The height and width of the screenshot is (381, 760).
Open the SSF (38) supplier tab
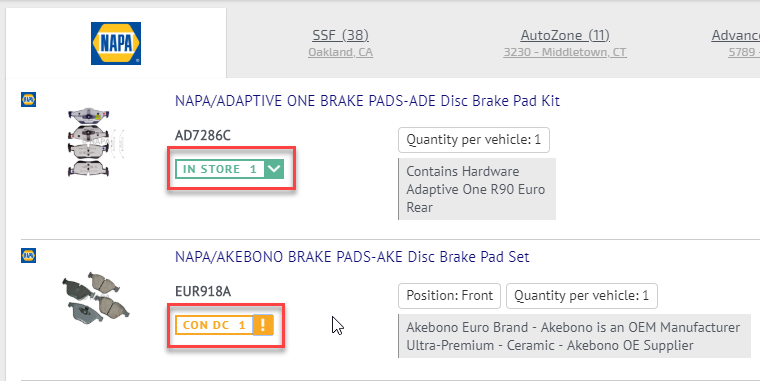pyautogui.click(x=340, y=35)
